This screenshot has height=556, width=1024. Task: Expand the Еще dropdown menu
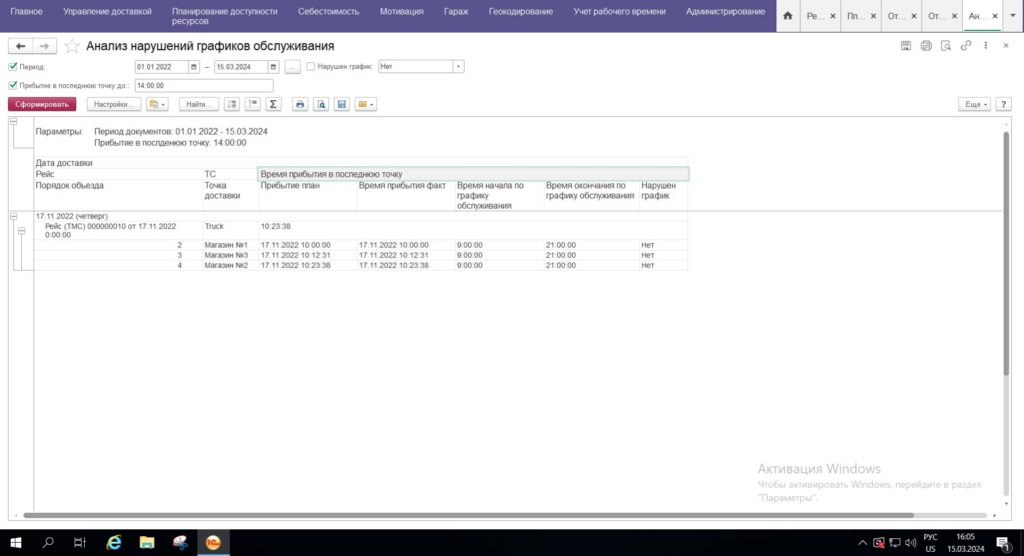pyautogui.click(x=975, y=104)
